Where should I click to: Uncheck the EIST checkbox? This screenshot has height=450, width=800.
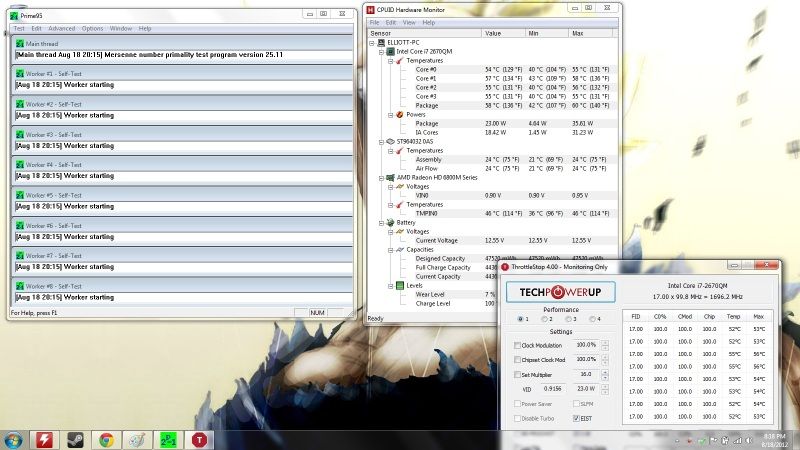coord(576,418)
